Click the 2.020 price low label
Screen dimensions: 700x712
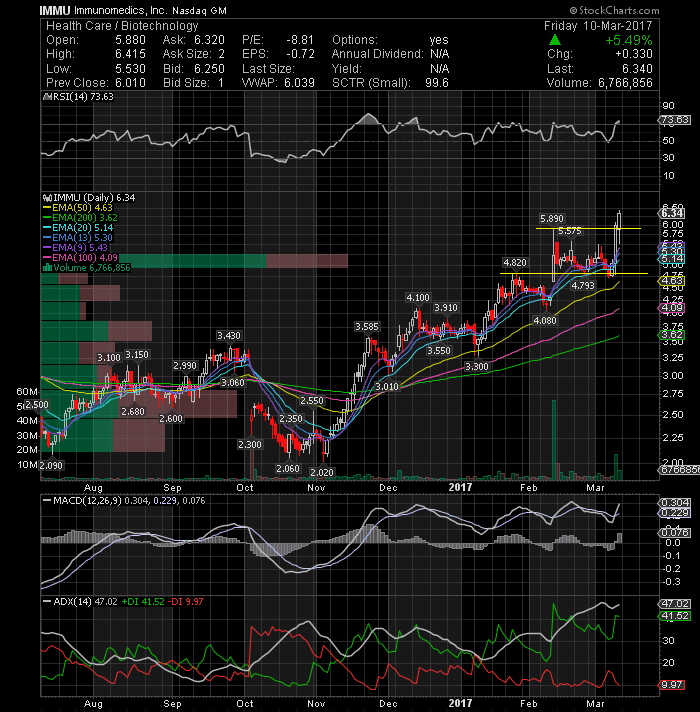pyautogui.click(x=322, y=472)
